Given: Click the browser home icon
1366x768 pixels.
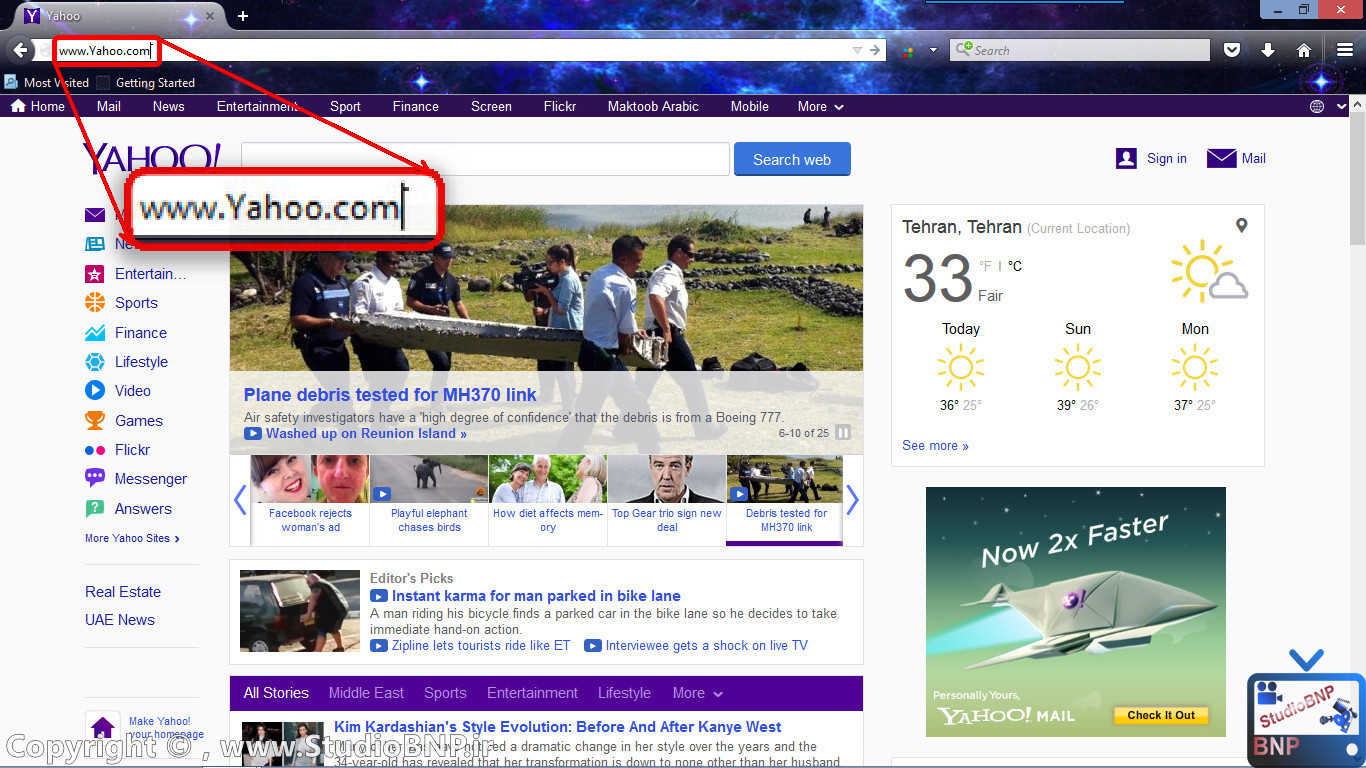Looking at the screenshot, I should point(1304,50).
